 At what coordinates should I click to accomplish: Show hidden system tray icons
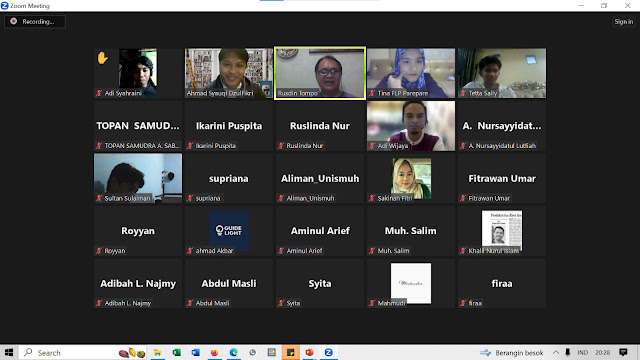tap(556, 352)
